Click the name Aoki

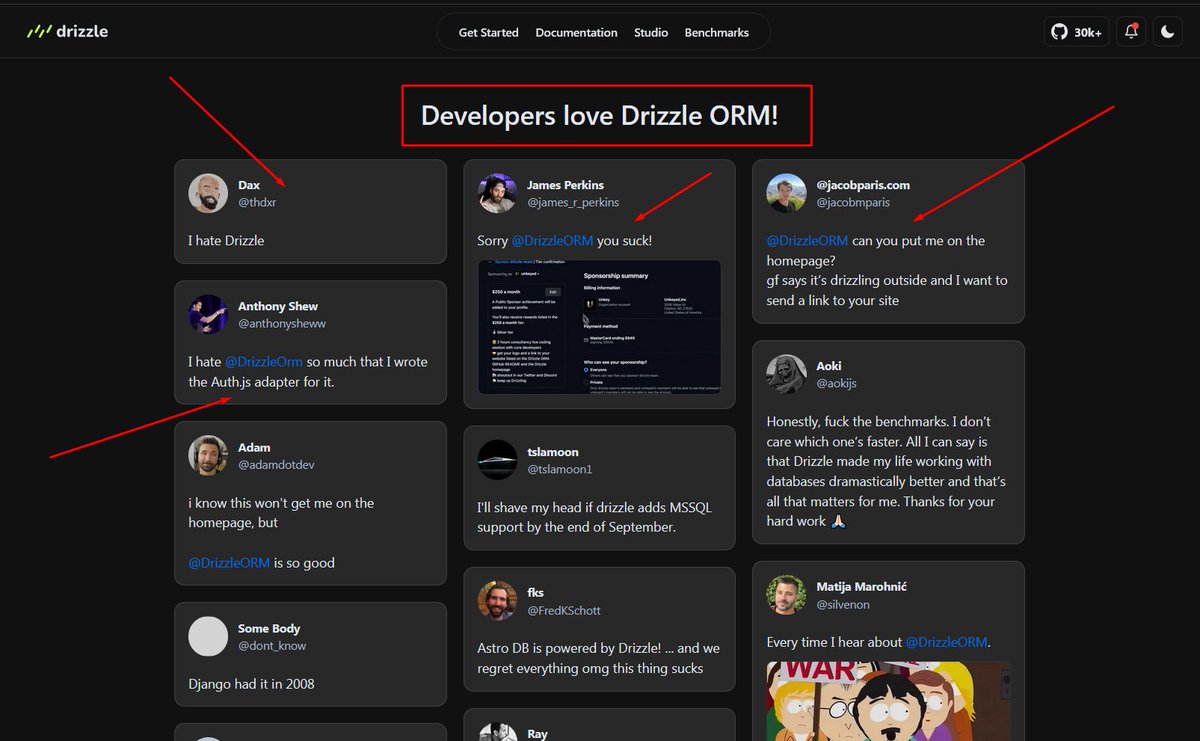[x=829, y=366]
